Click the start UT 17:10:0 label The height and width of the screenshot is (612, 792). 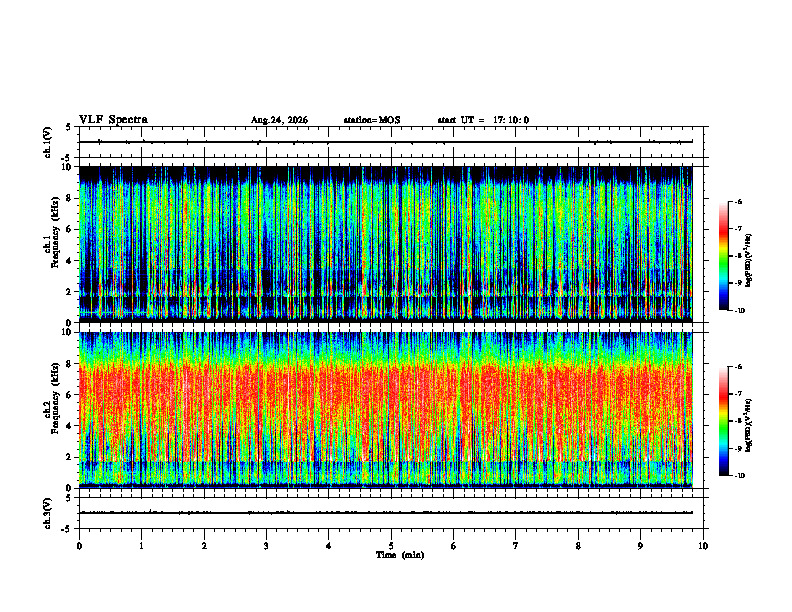click(483, 120)
